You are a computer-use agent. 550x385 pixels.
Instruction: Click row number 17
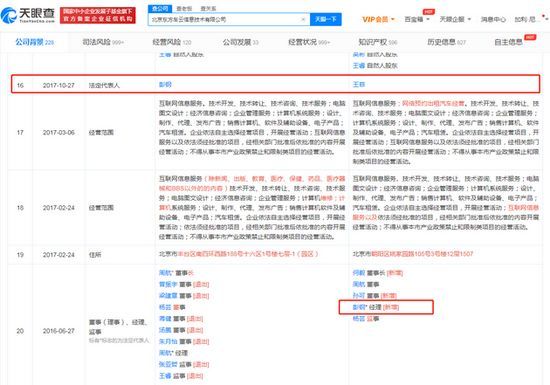(20, 133)
